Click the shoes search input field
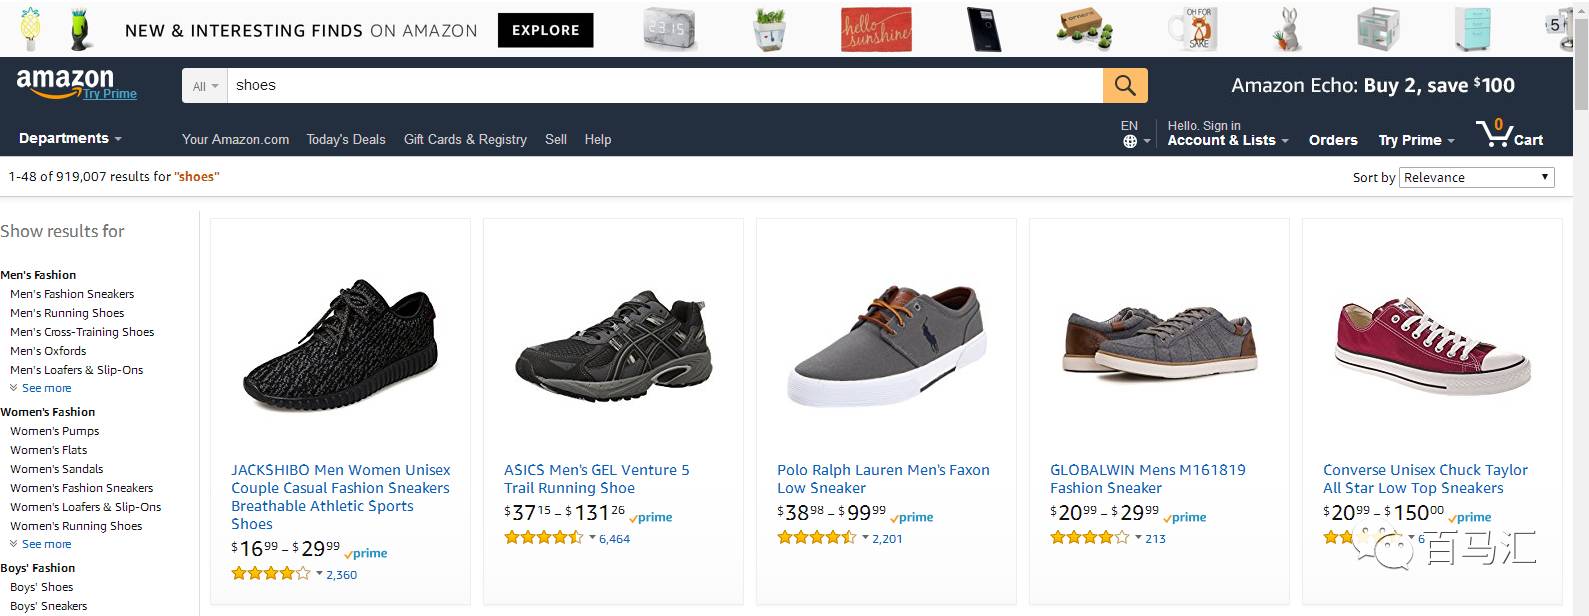The image size is (1589, 616). point(665,86)
